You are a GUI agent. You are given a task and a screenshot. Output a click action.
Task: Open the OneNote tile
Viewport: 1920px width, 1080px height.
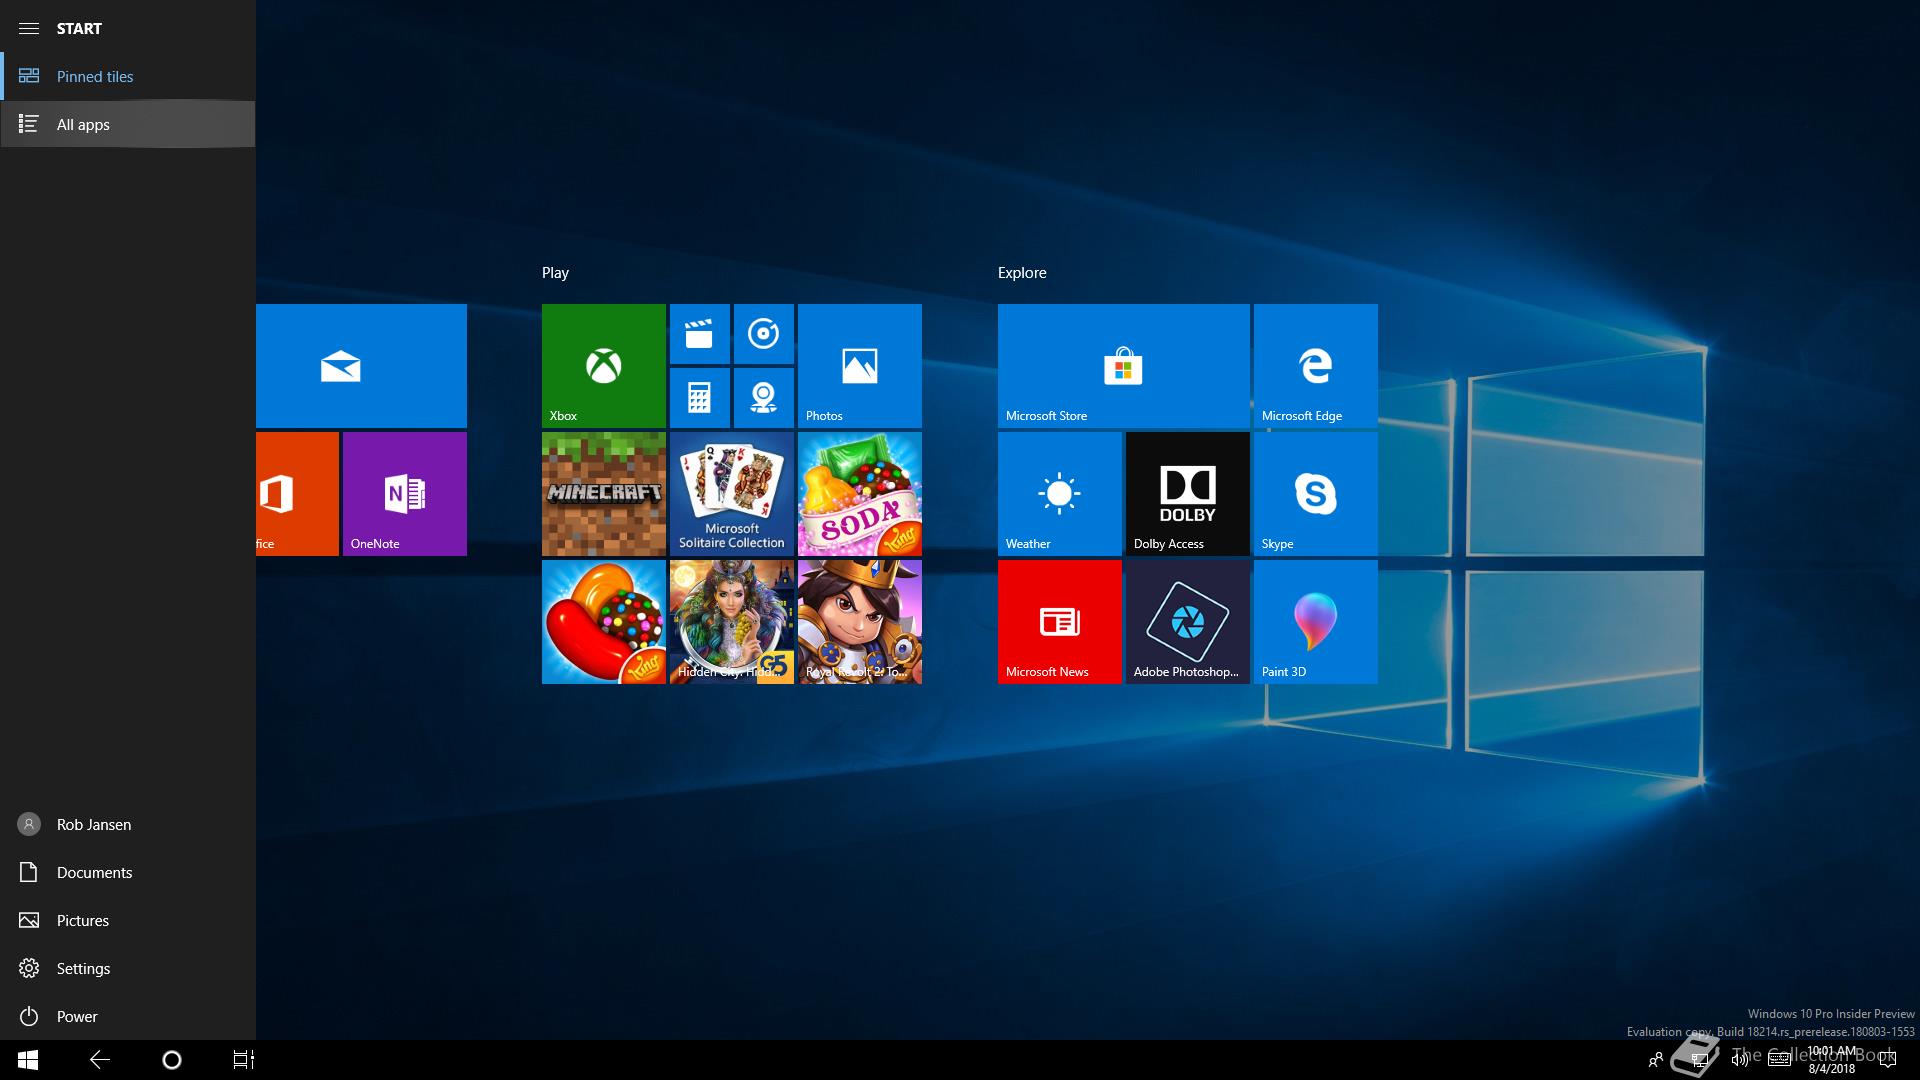point(404,493)
